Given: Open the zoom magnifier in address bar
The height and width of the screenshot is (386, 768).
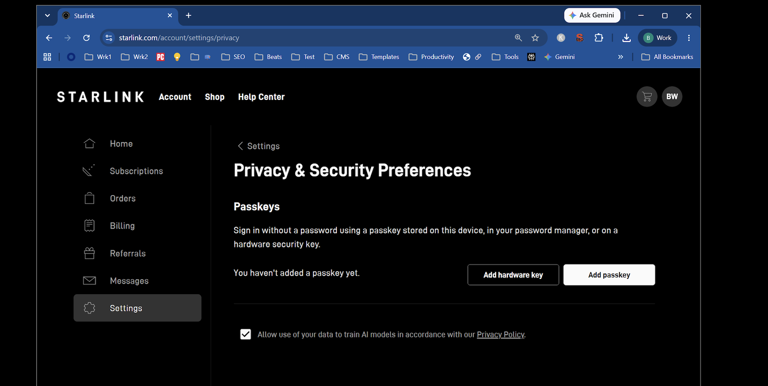Looking at the screenshot, I should [x=518, y=38].
